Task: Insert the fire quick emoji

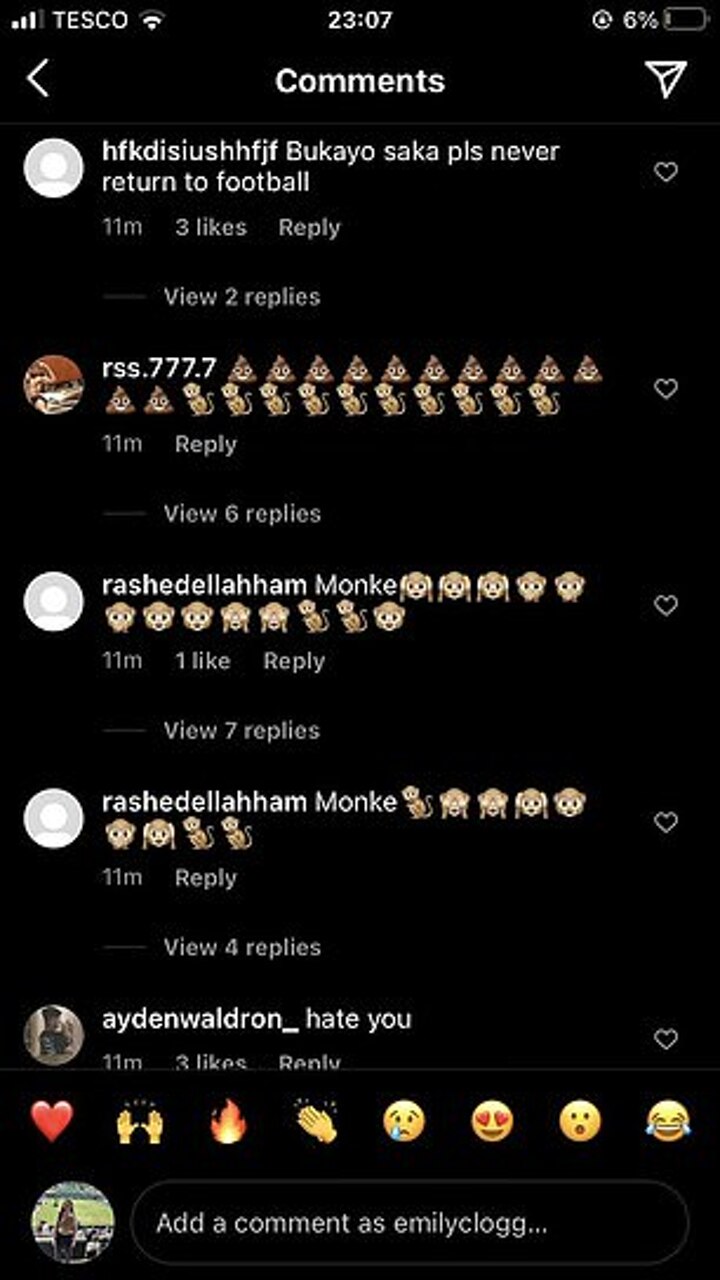Action: pyautogui.click(x=228, y=1122)
